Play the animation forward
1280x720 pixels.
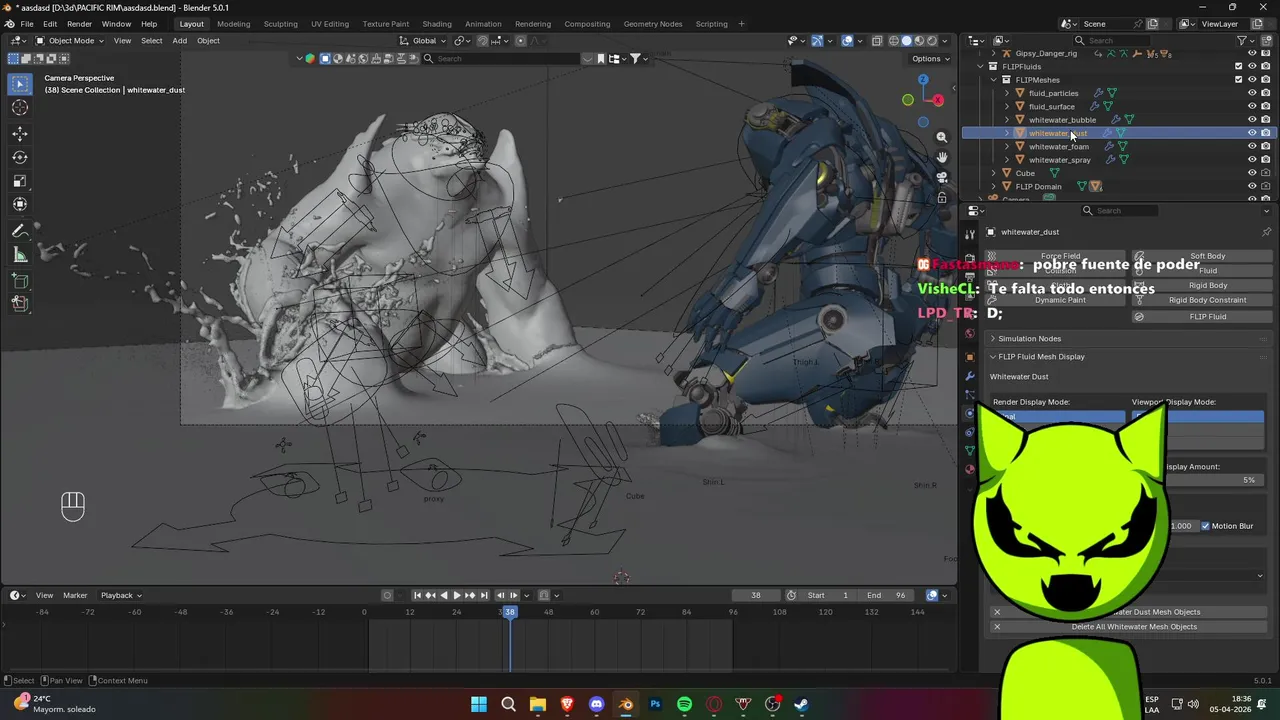coord(457,595)
